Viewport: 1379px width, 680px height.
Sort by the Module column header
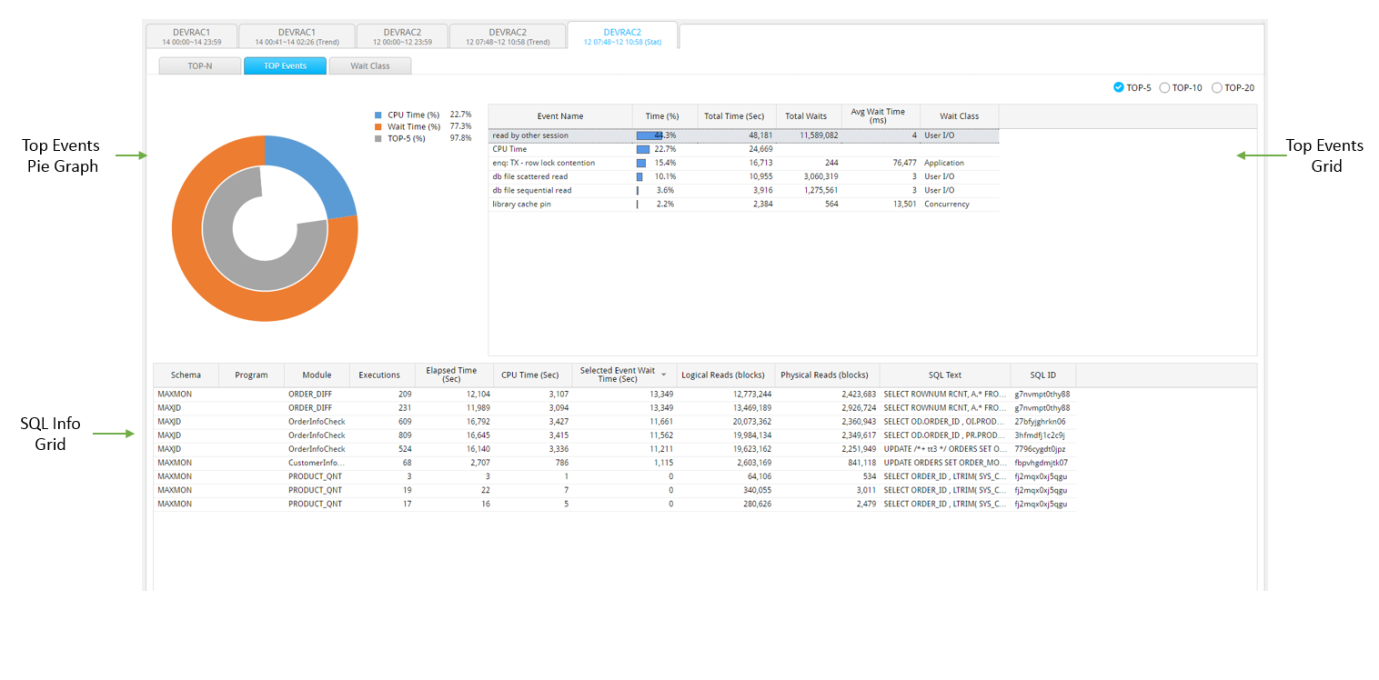point(316,375)
